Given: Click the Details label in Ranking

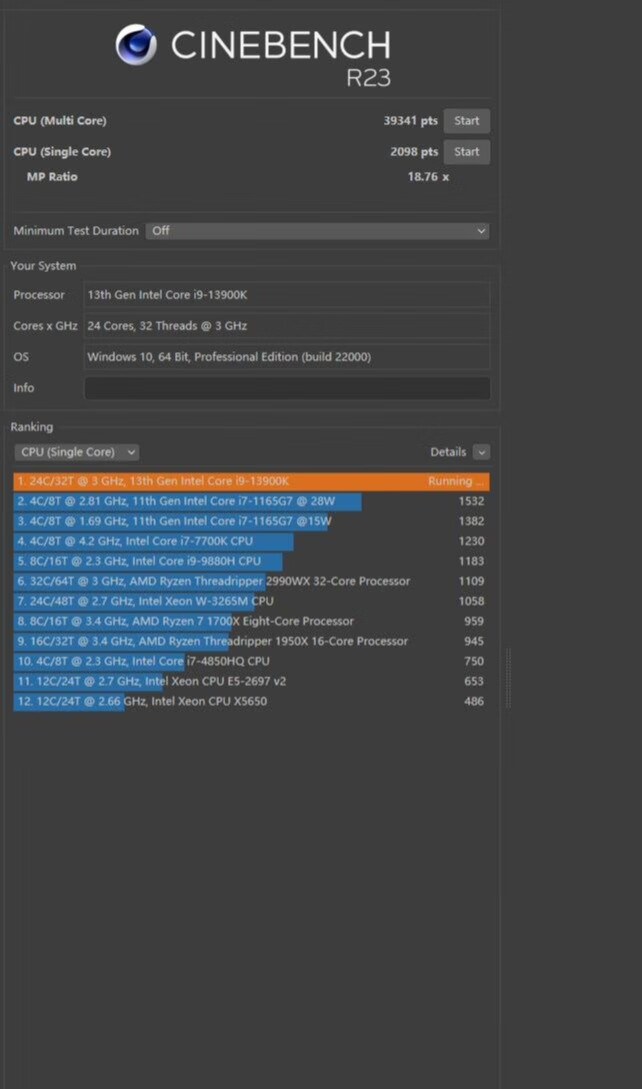Looking at the screenshot, I should point(448,452).
